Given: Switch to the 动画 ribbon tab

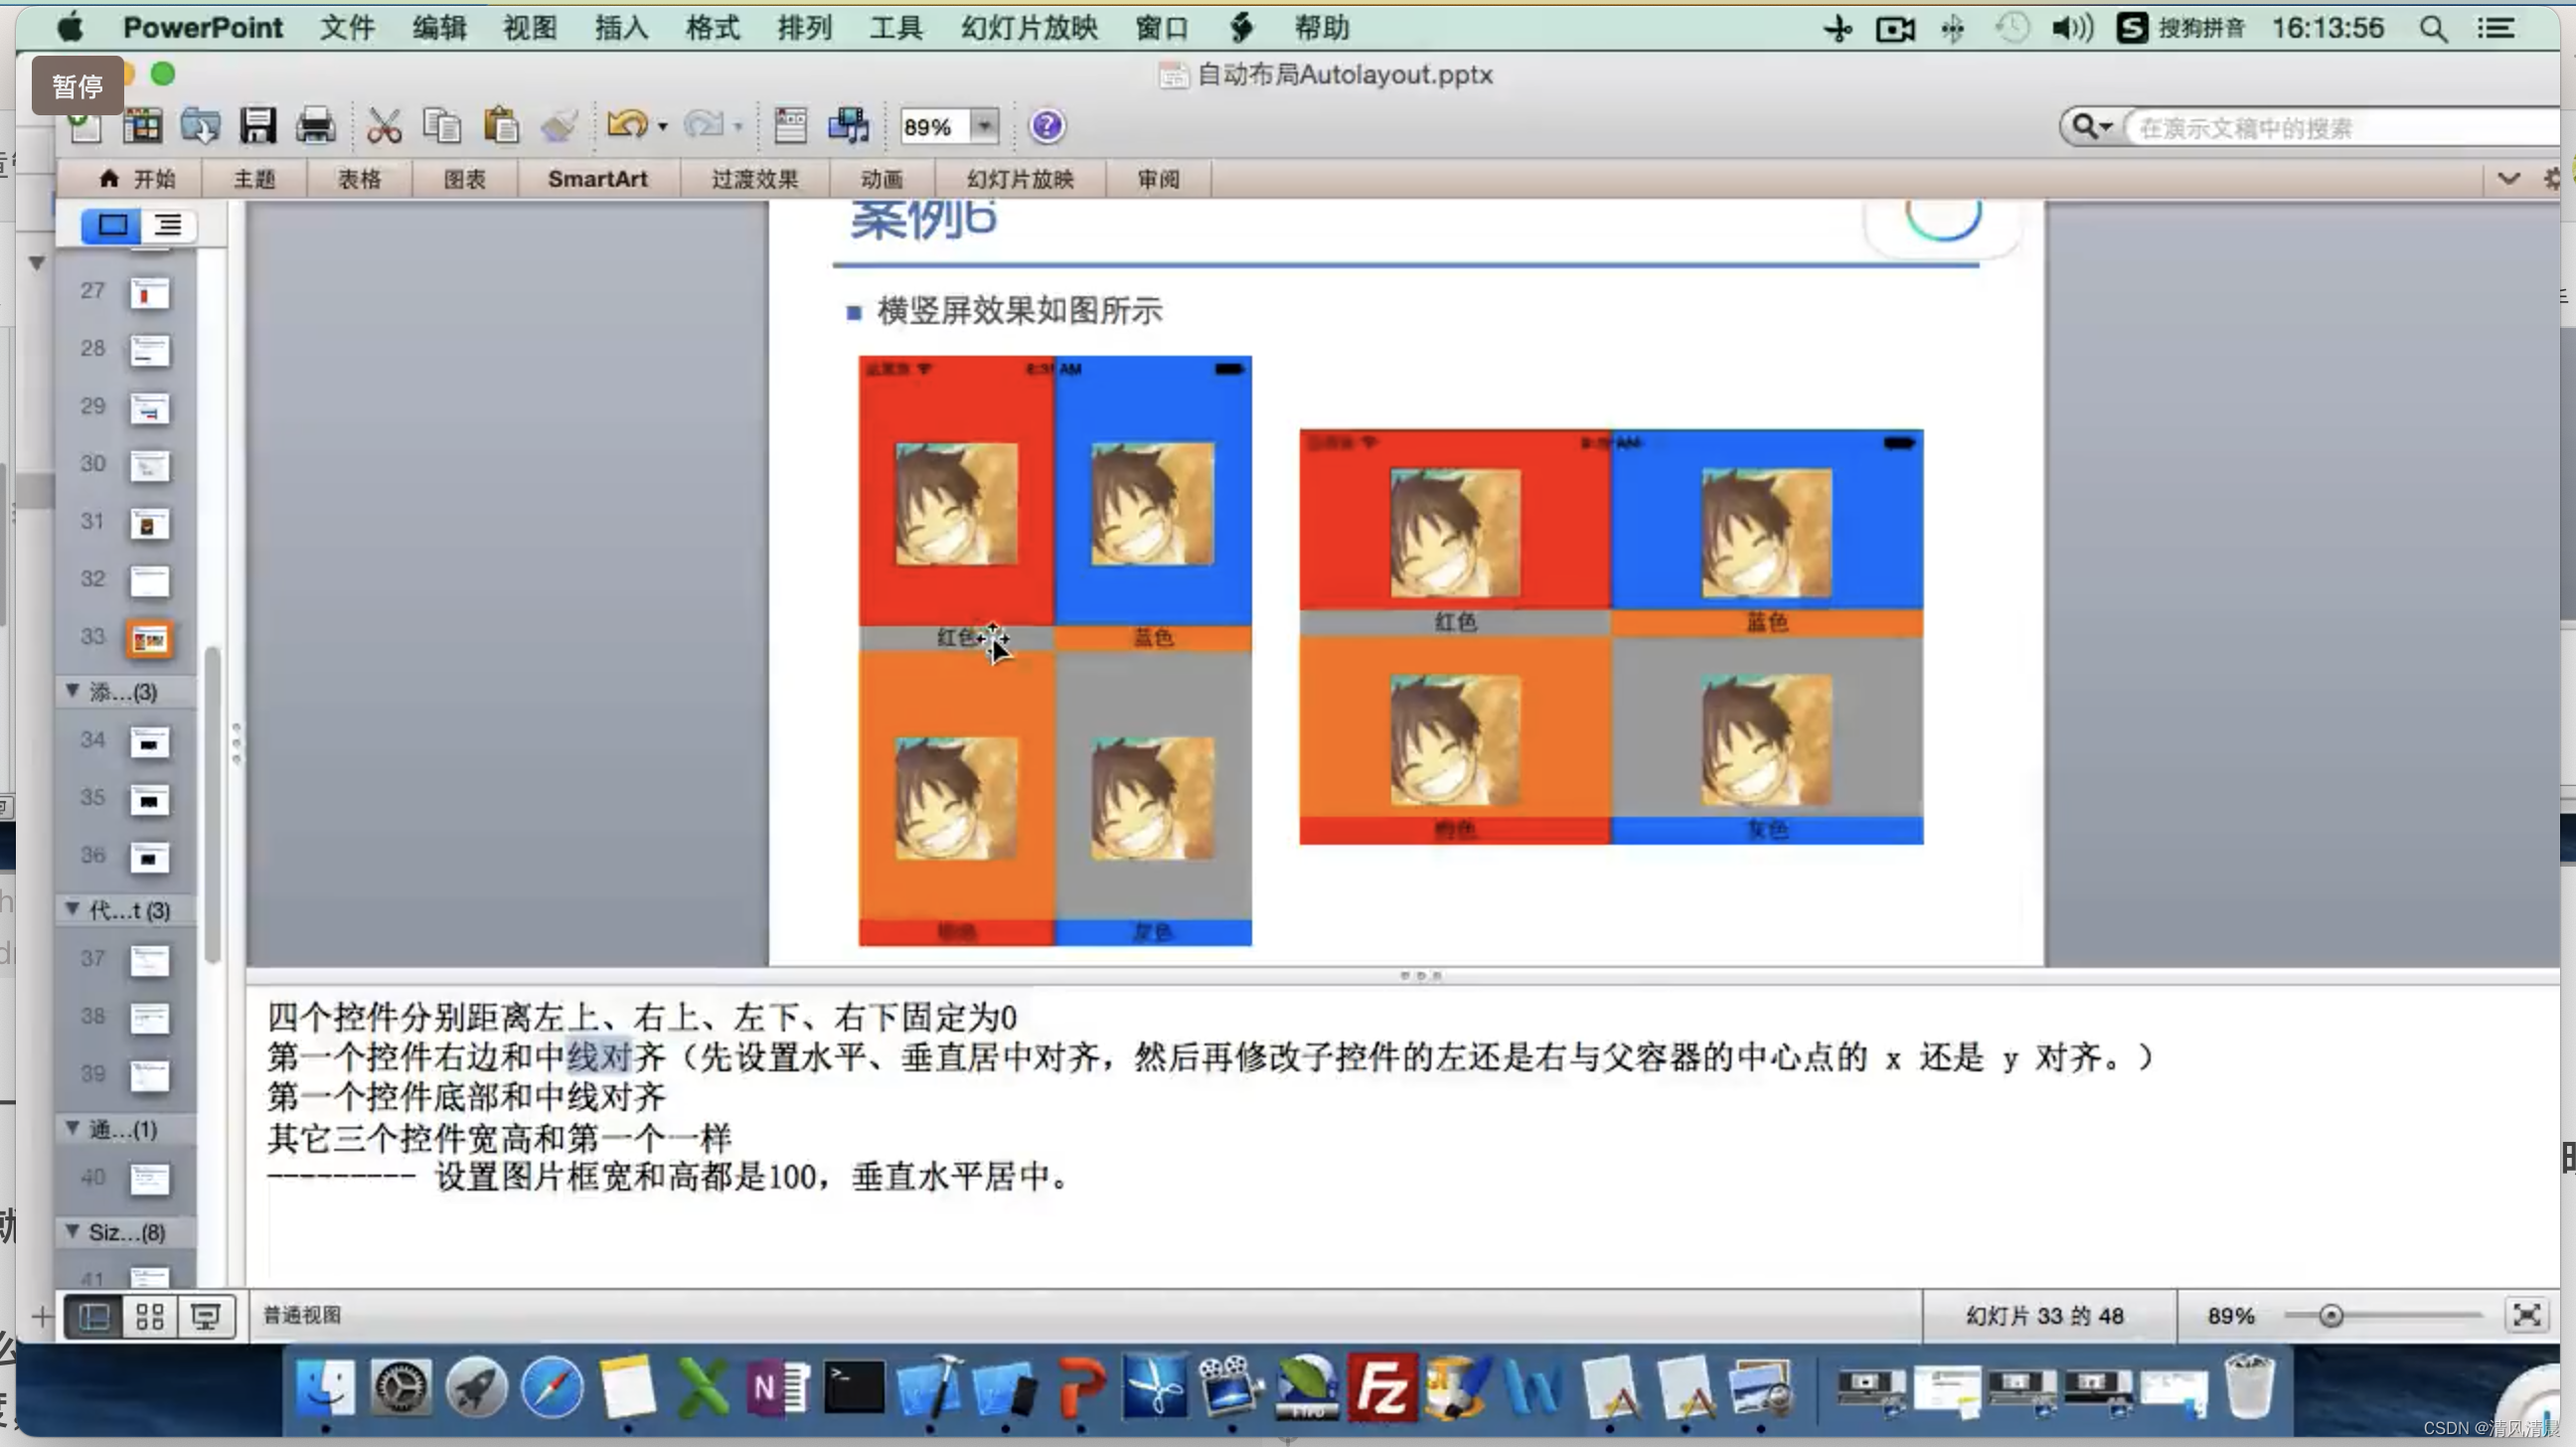Looking at the screenshot, I should pos(881,179).
